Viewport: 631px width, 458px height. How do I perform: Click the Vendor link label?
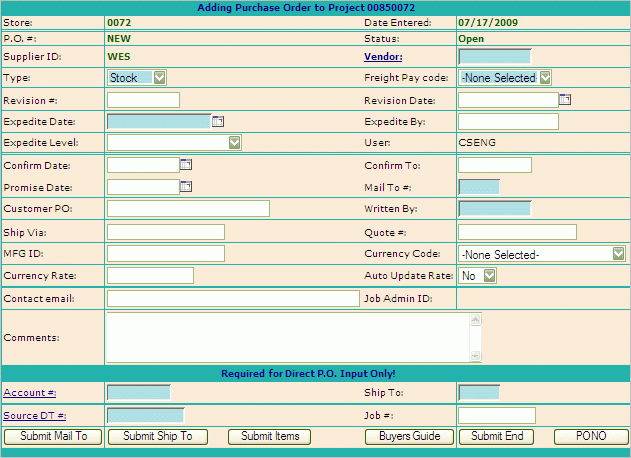pos(381,56)
